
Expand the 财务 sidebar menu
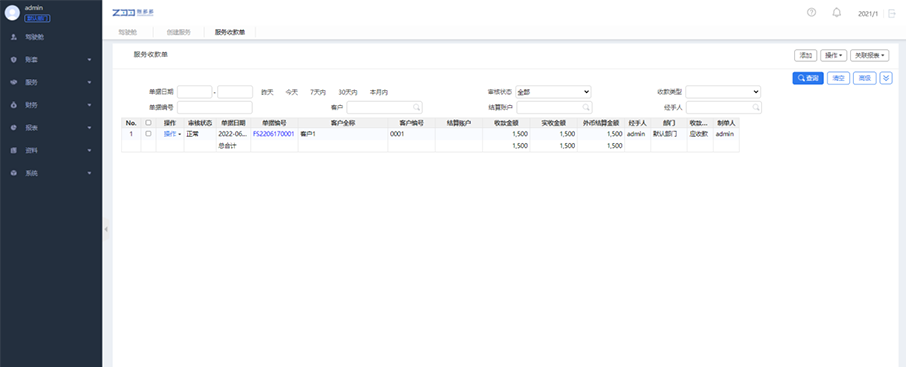51,105
